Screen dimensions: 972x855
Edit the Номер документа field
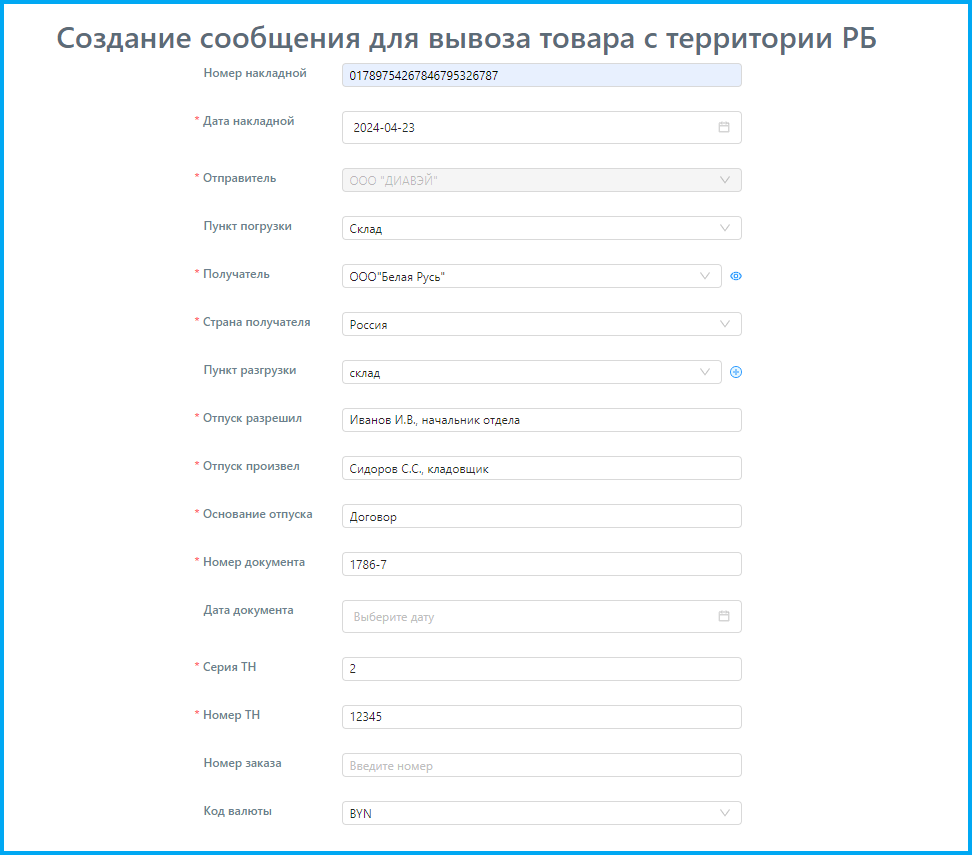pyautogui.click(x=541, y=564)
